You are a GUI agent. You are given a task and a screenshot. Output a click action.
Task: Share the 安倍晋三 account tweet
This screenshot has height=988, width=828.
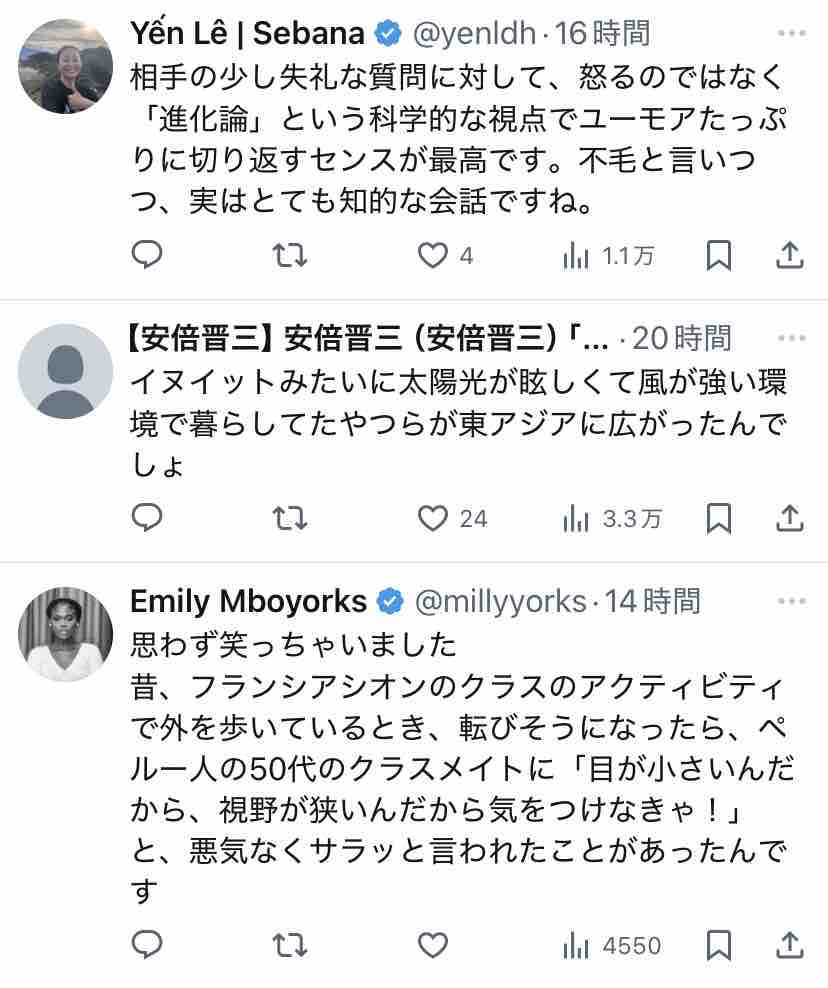790,518
